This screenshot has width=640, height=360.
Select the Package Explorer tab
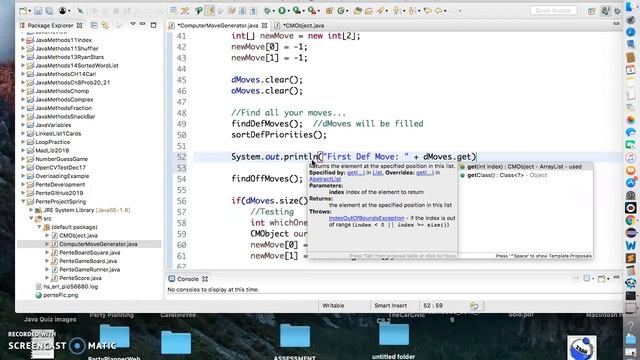(50, 25)
